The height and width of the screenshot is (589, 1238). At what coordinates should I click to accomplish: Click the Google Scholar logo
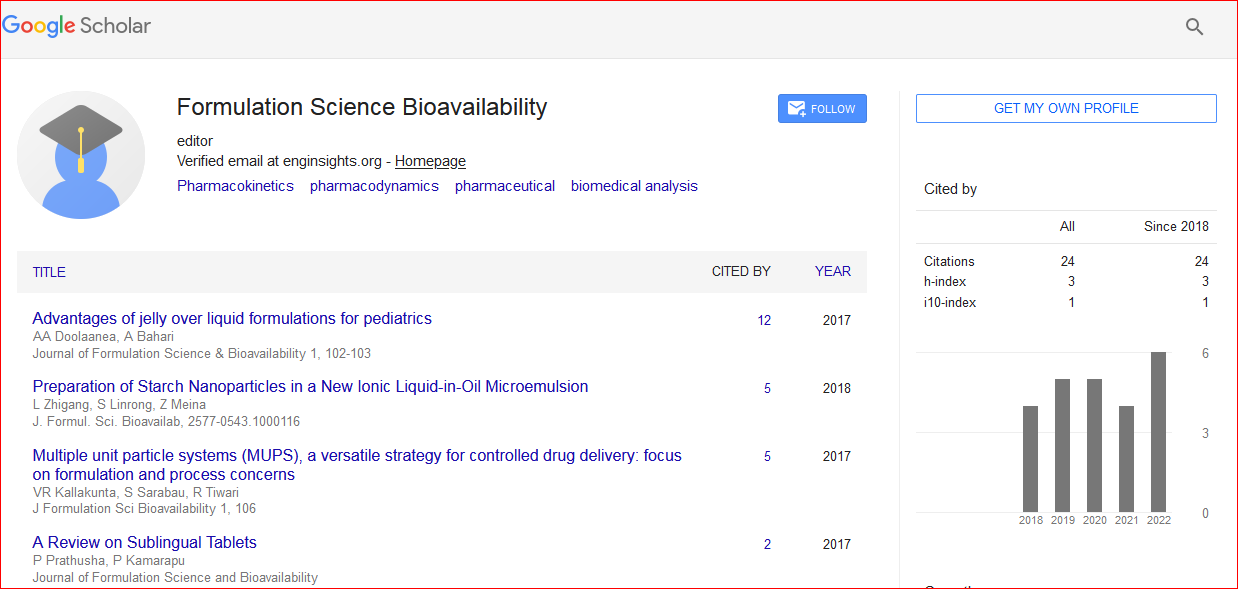77,26
